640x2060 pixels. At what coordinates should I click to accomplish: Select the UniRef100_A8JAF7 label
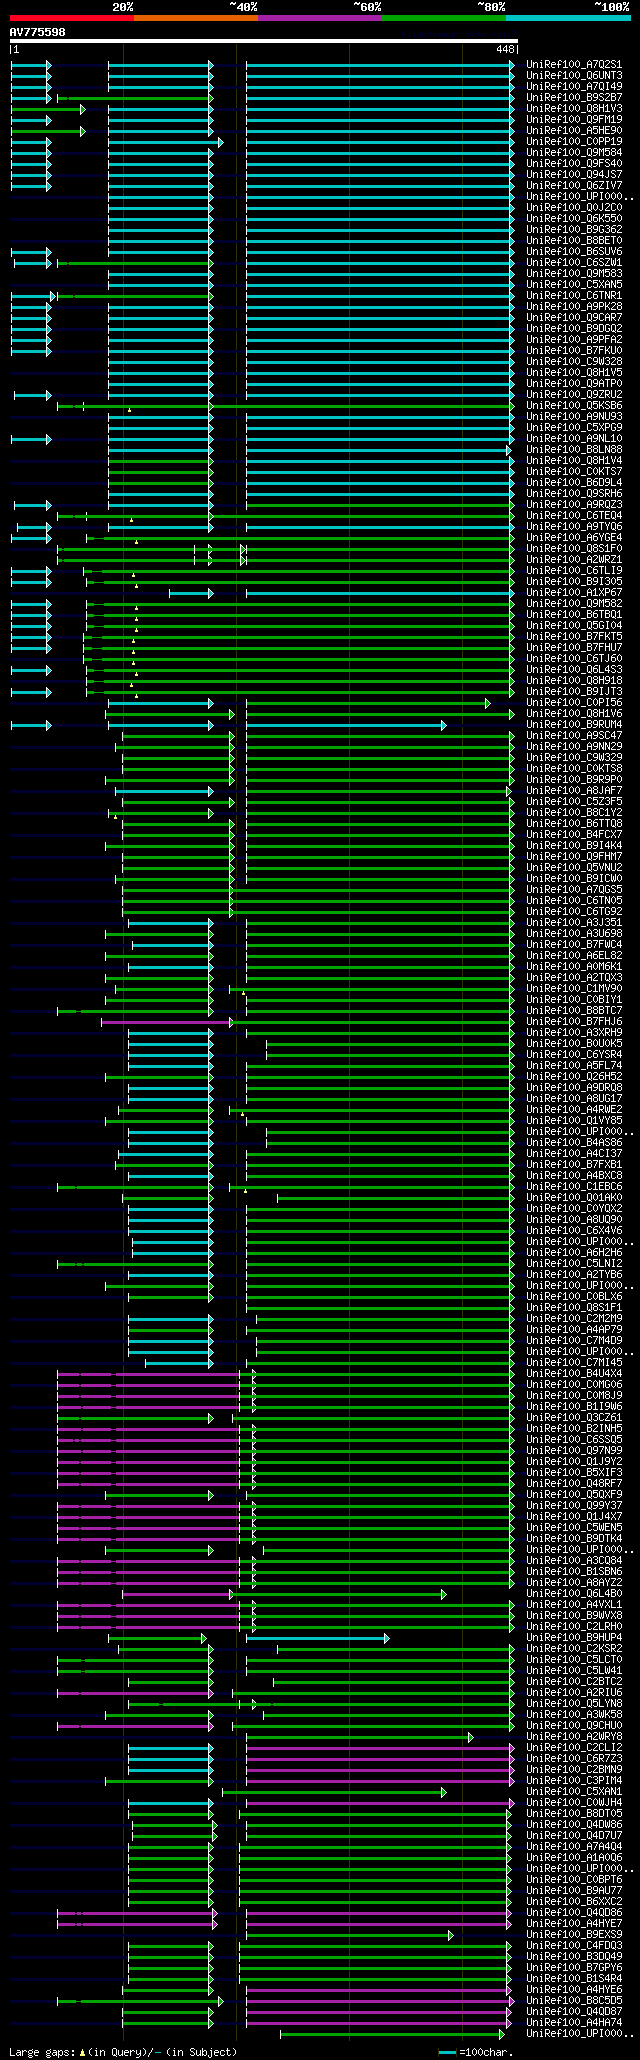(574, 790)
